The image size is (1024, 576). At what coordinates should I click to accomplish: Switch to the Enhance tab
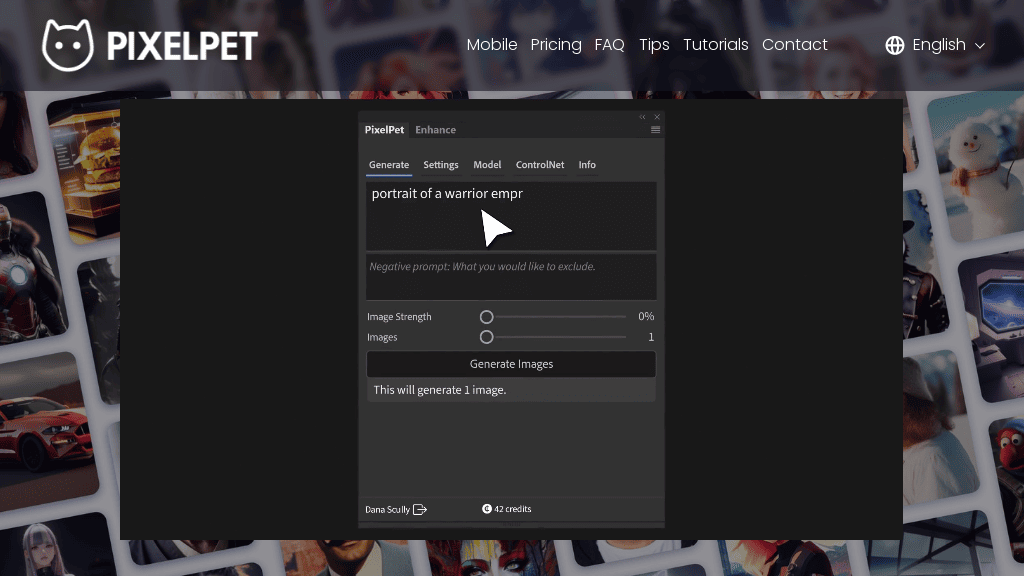(435, 129)
